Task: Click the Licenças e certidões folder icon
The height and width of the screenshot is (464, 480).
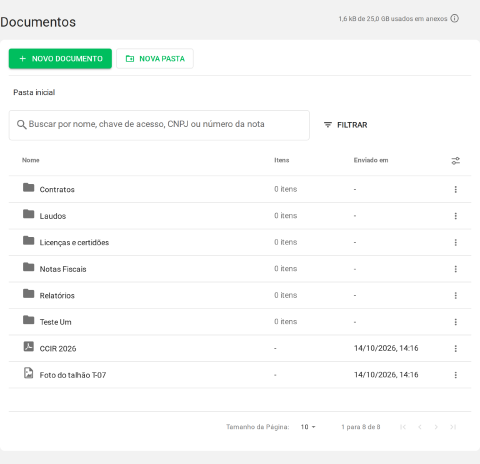Action: (29, 241)
